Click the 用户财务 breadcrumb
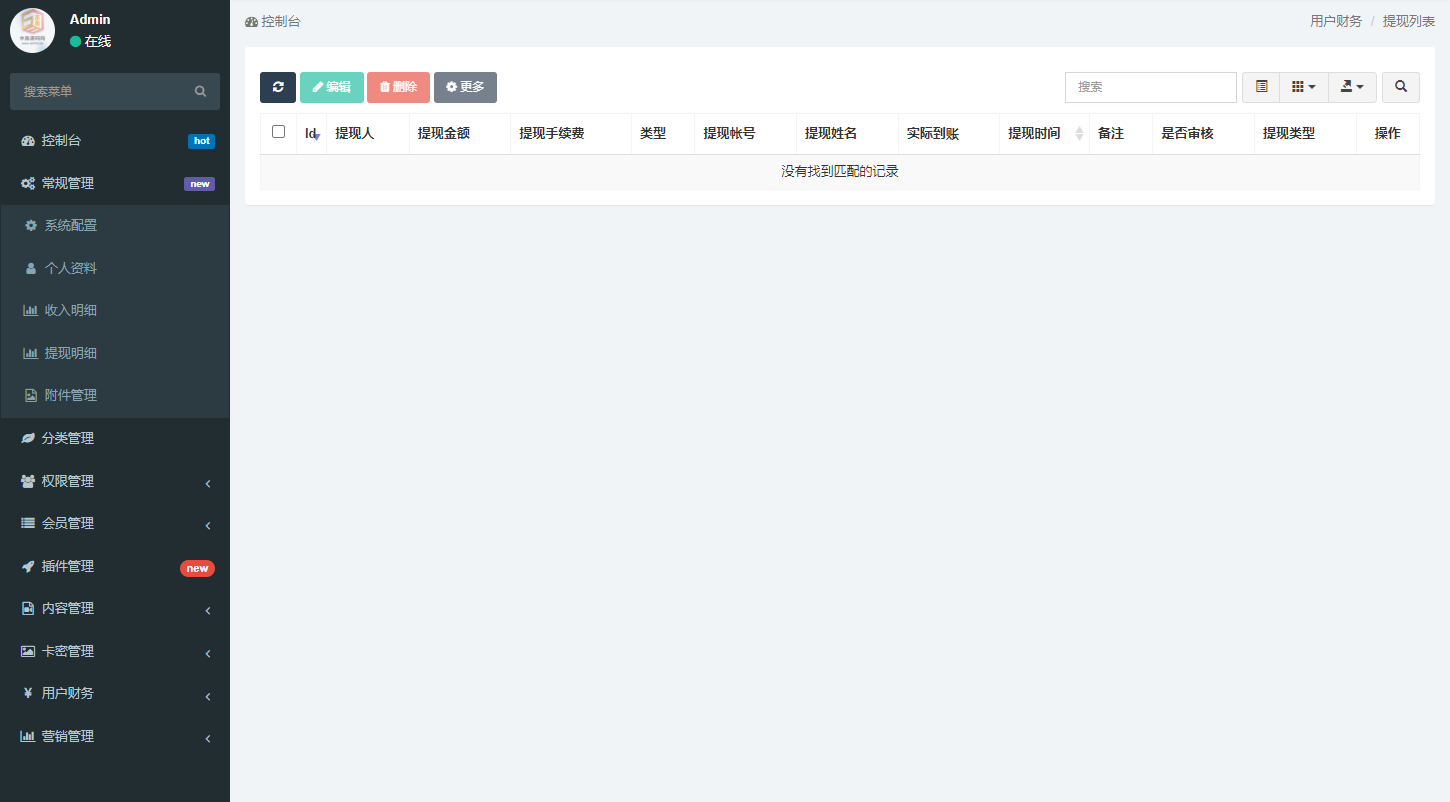Image resolution: width=1450 pixels, height=802 pixels. [x=1336, y=21]
